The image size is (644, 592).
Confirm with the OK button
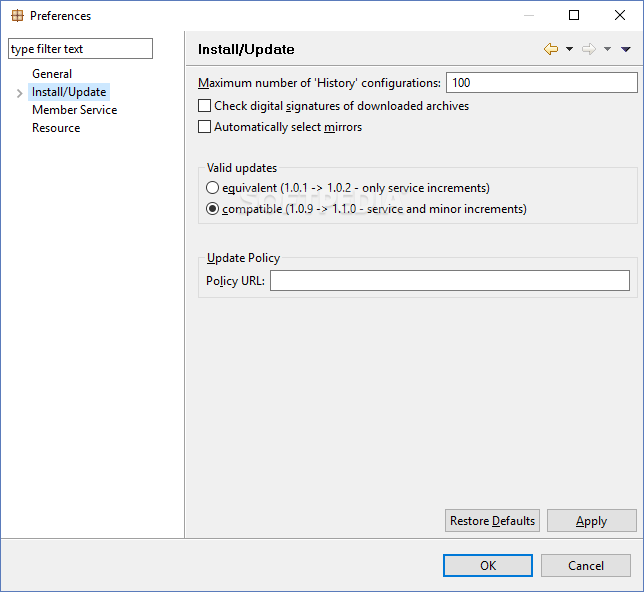[488, 566]
